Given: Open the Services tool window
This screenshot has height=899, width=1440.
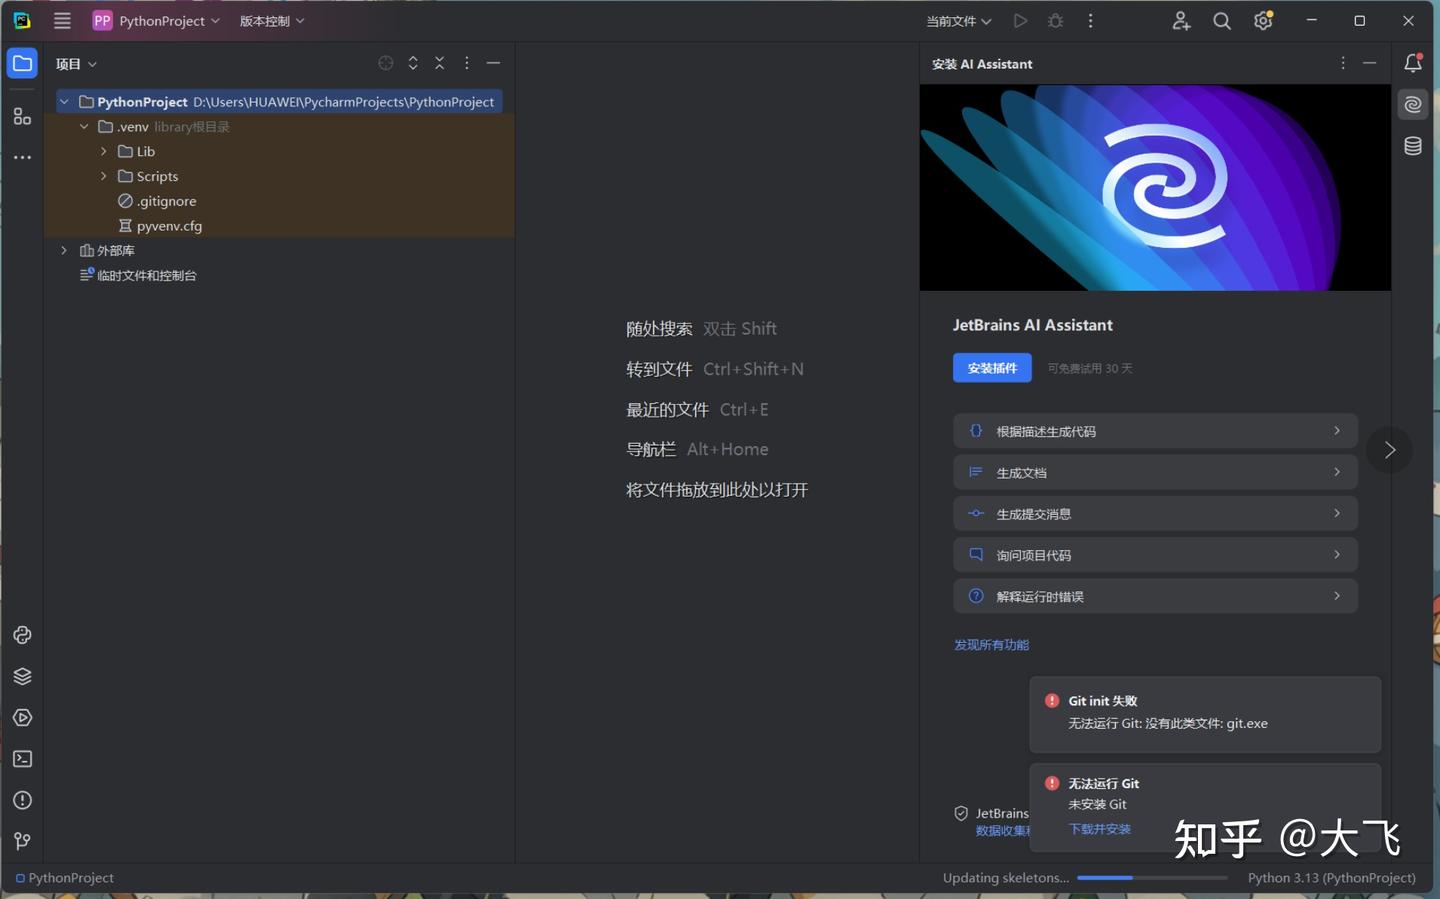Looking at the screenshot, I should (22, 717).
